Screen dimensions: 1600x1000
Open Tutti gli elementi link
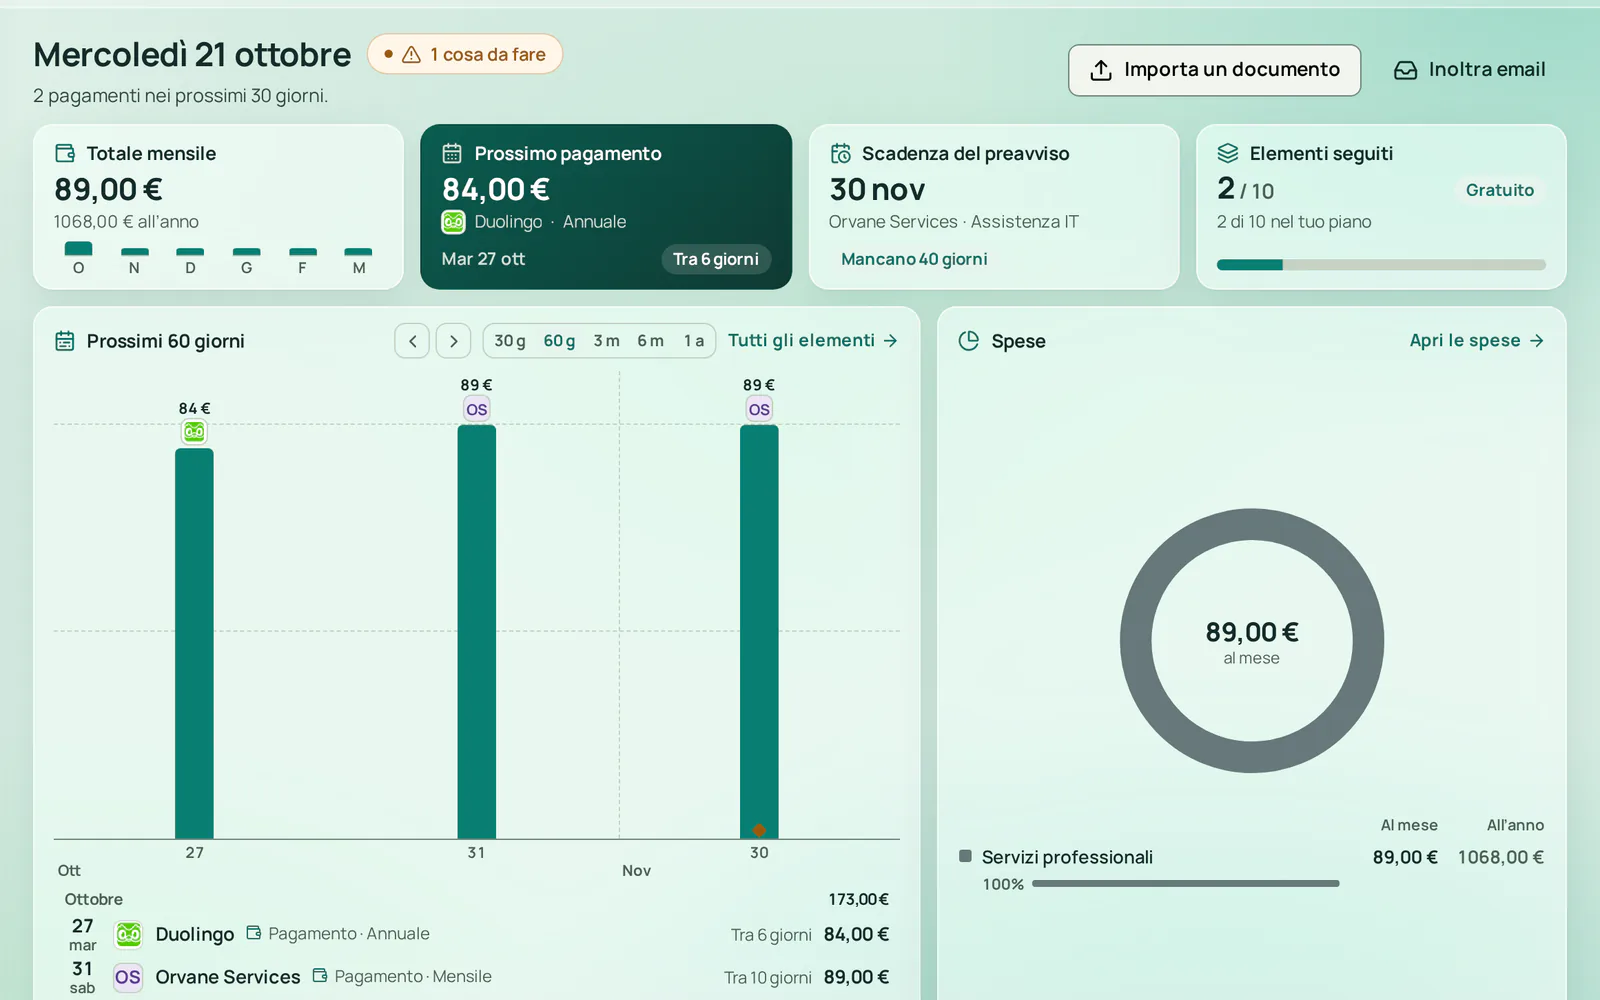point(813,341)
